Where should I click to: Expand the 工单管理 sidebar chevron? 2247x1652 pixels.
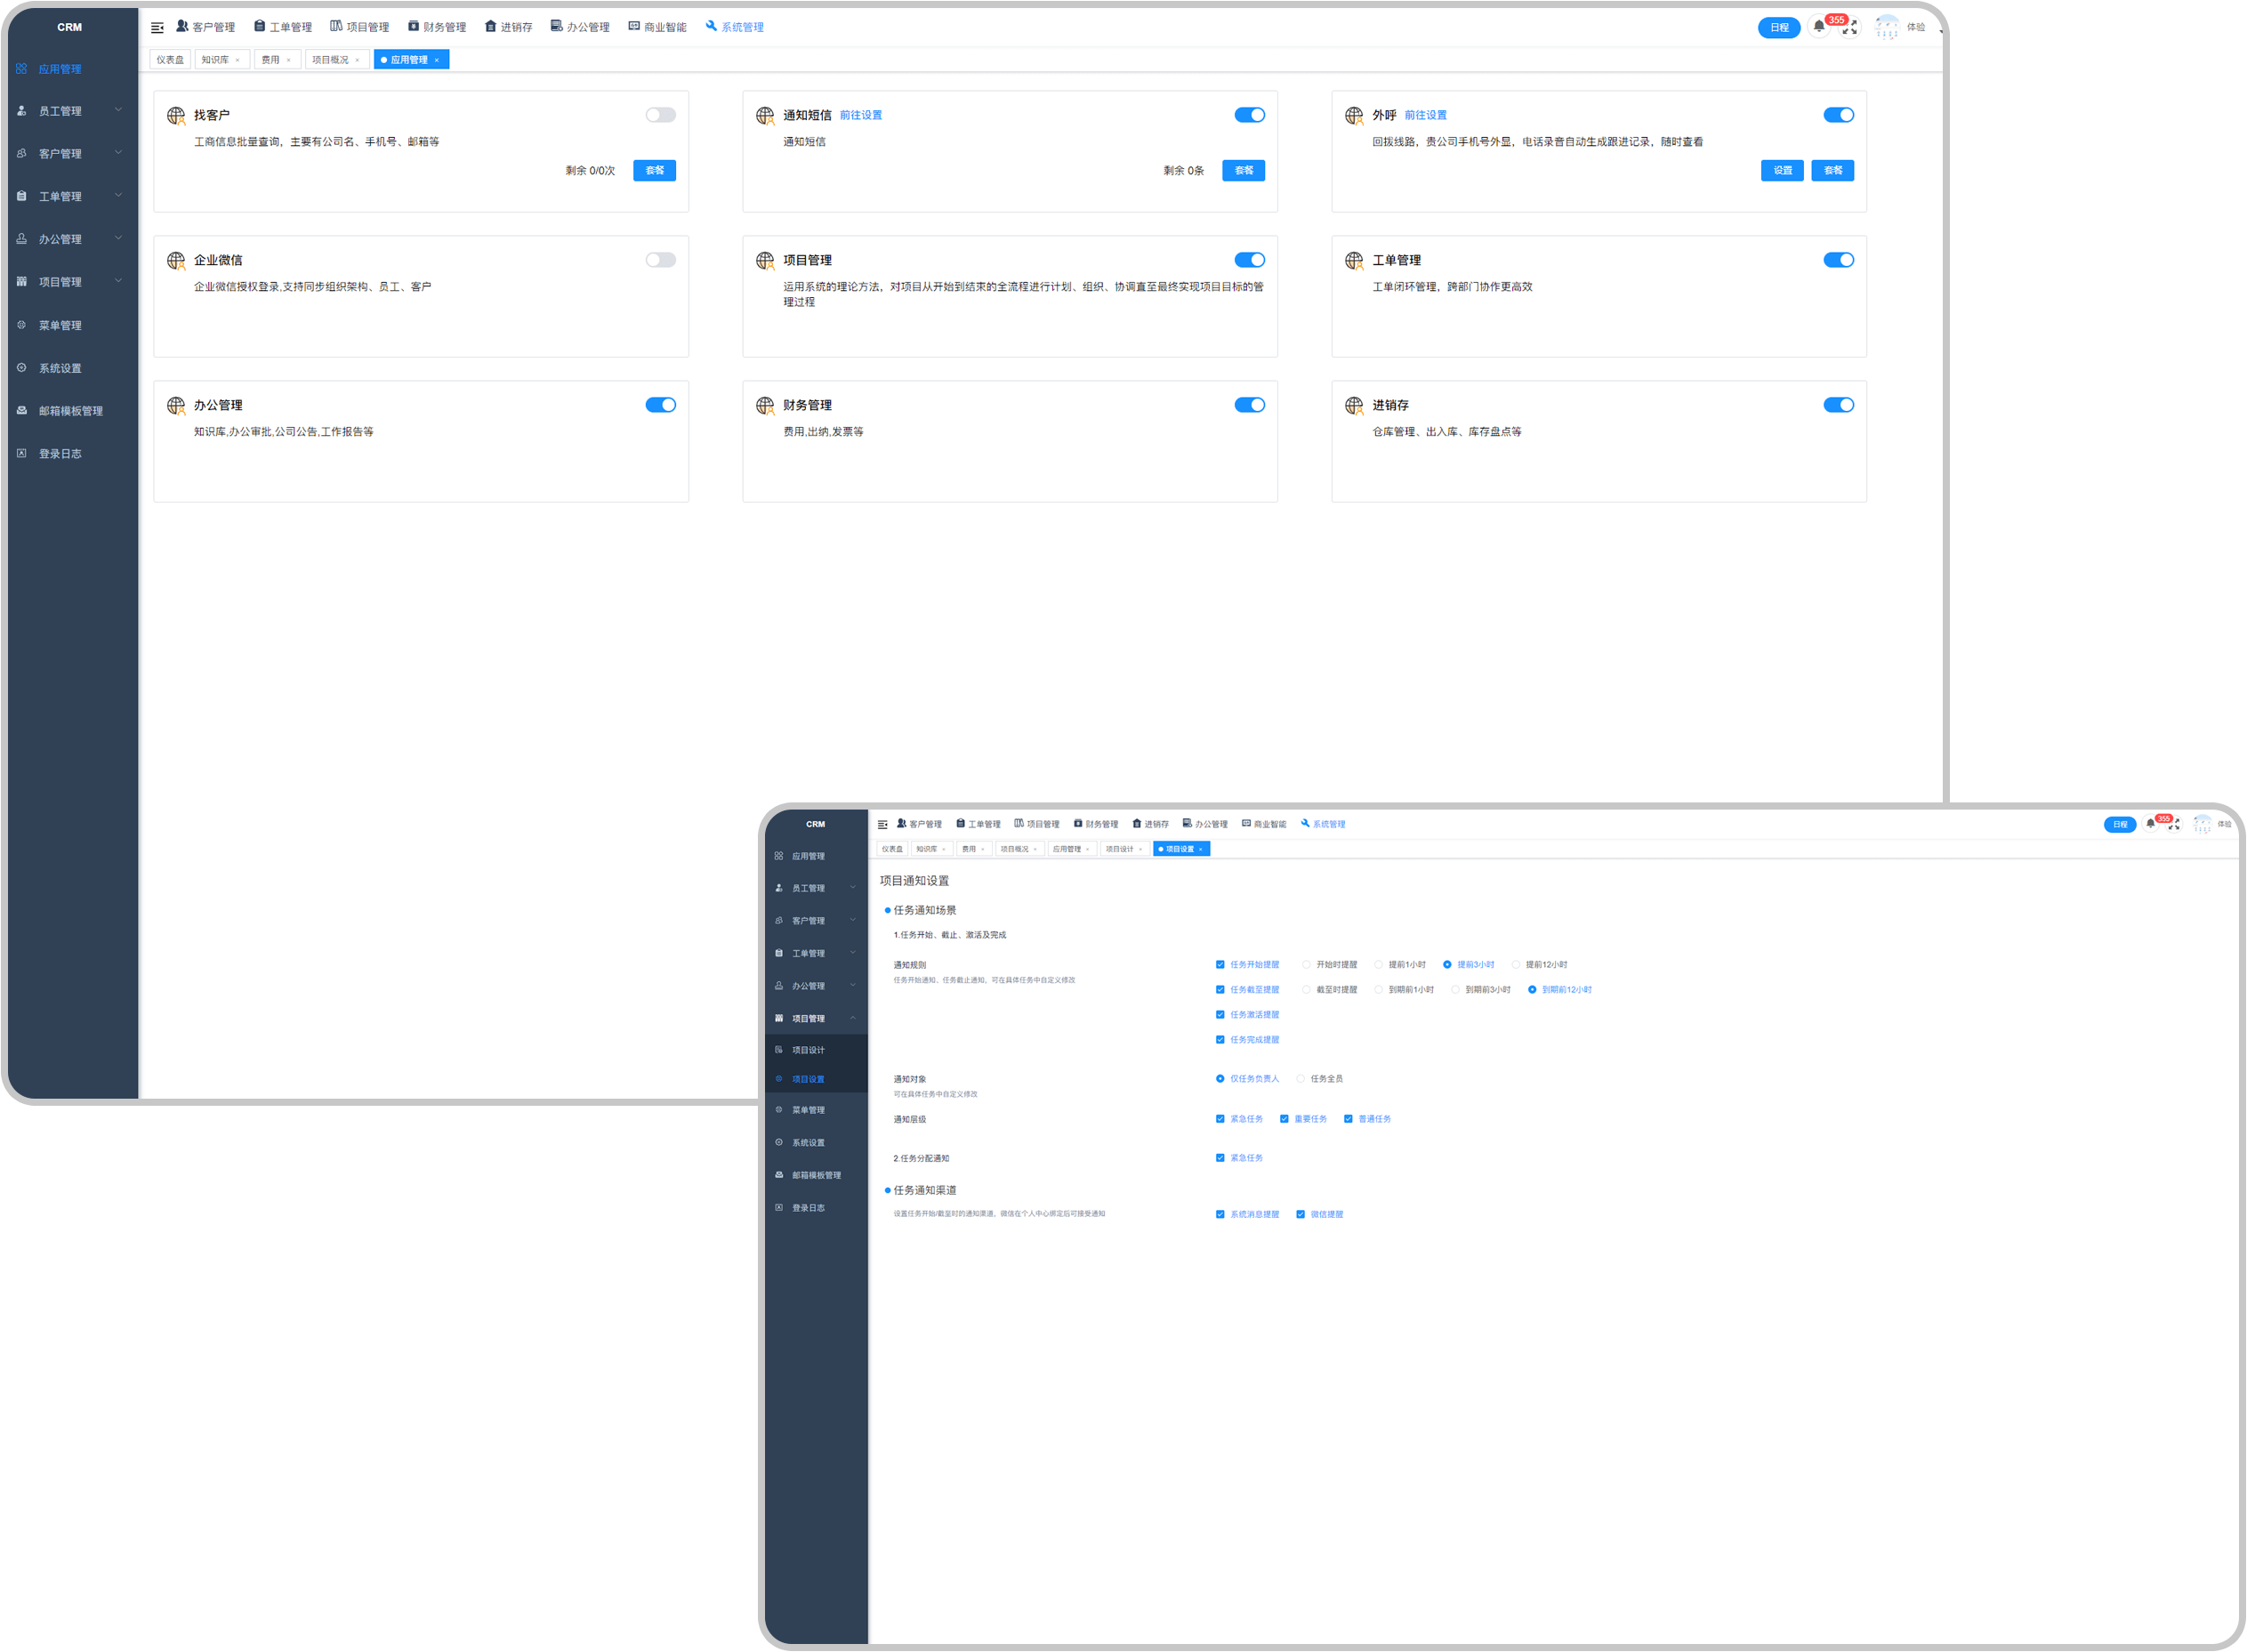(118, 196)
